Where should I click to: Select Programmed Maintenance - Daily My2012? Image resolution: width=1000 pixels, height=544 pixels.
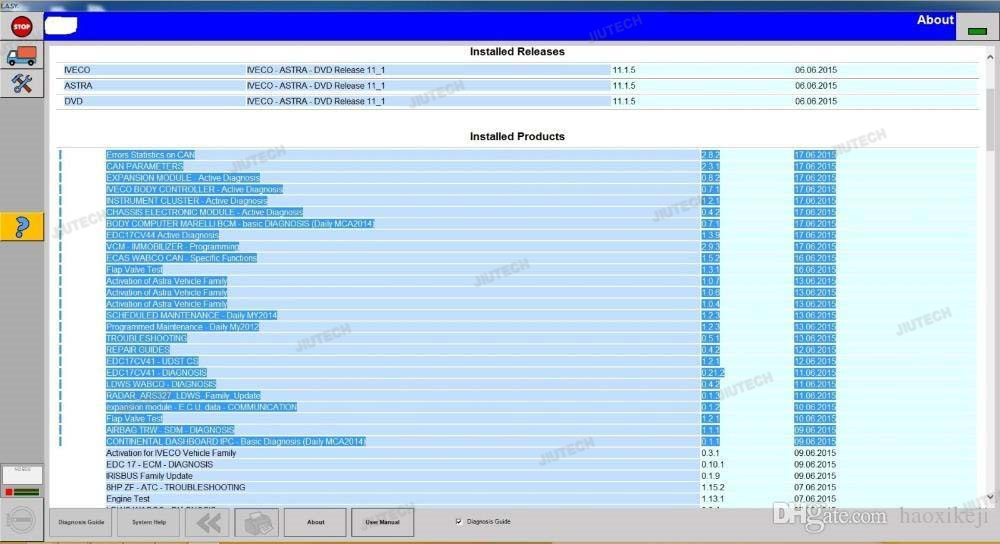(x=517, y=327)
